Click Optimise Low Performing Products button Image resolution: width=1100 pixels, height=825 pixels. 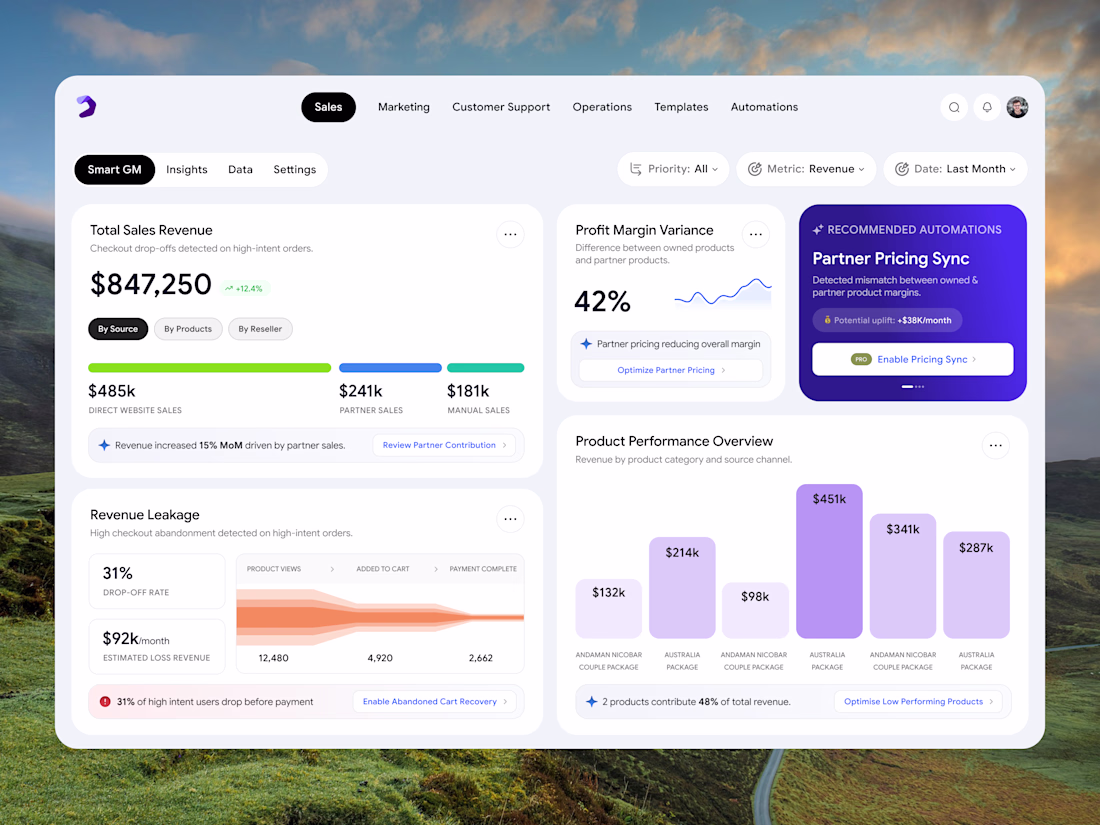point(918,702)
